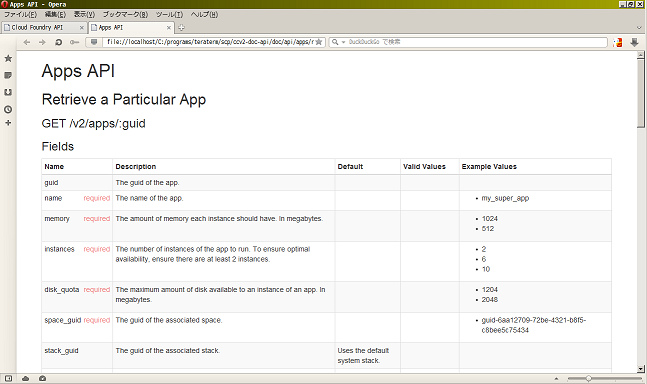Open the ヘルプ(H) menu
The width and height of the screenshot is (647, 384).
coord(204,14)
